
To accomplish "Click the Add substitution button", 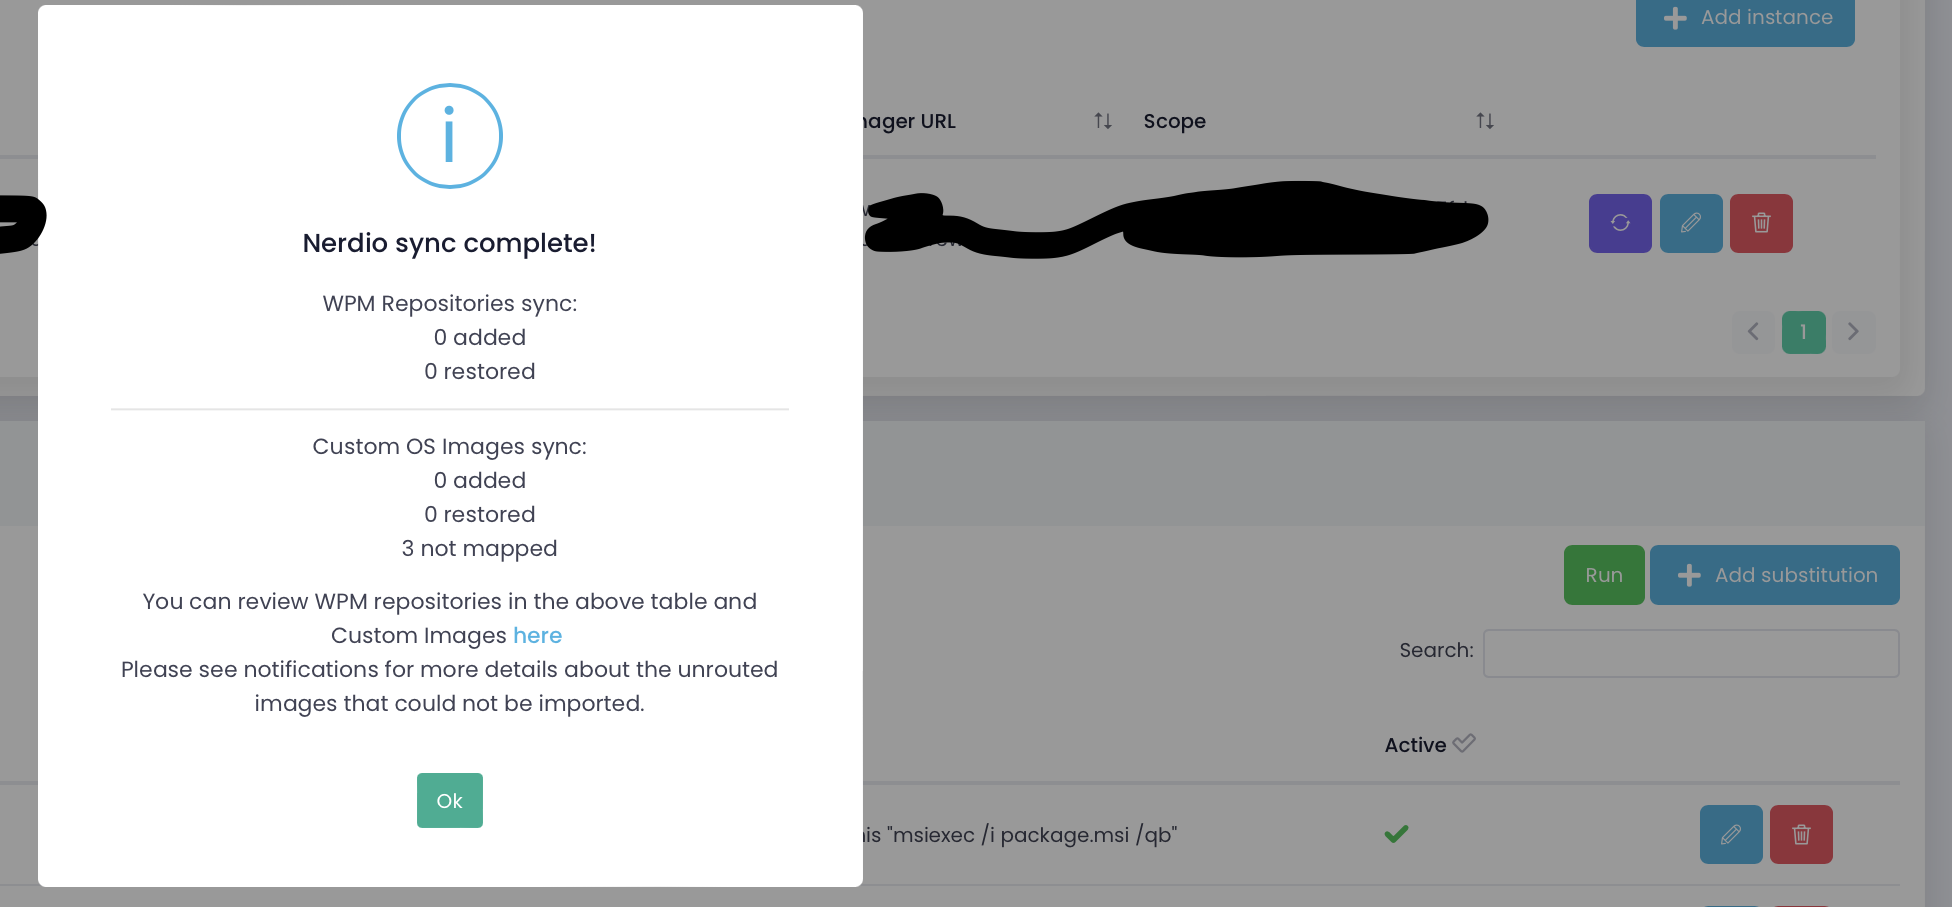I will tap(1775, 575).
